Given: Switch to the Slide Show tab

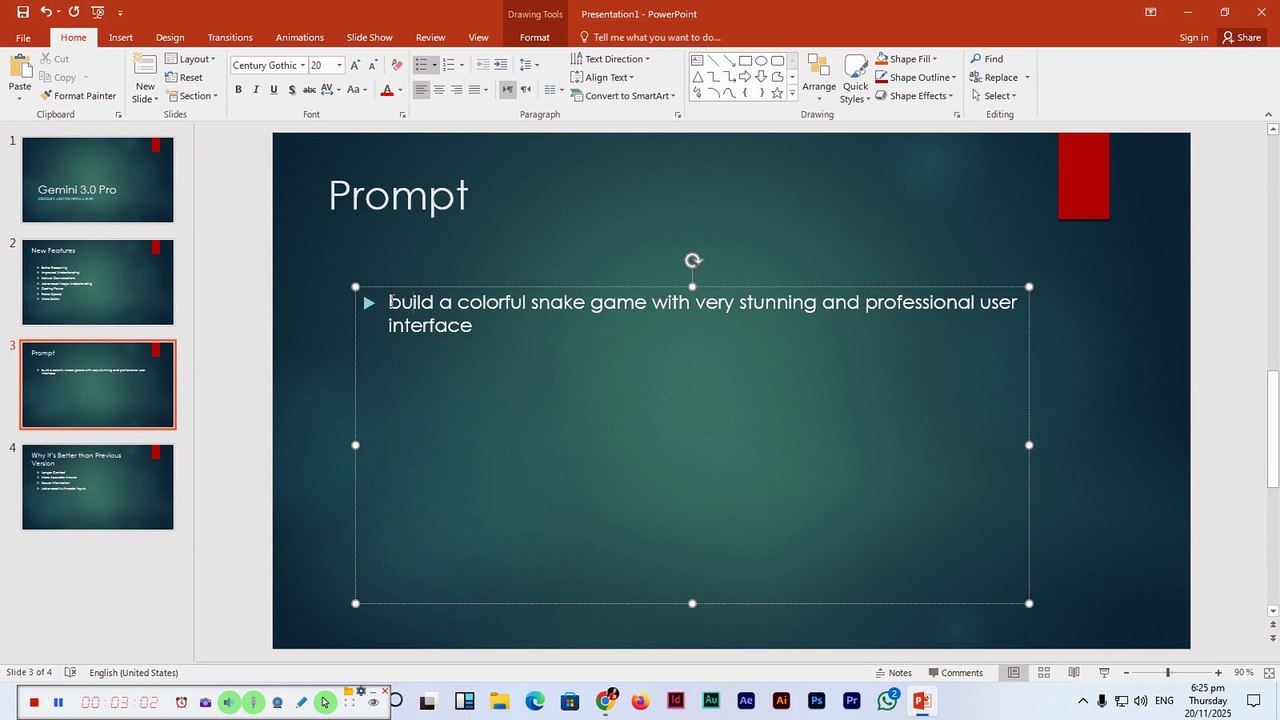Looking at the screenshot, I should point(370,37).
